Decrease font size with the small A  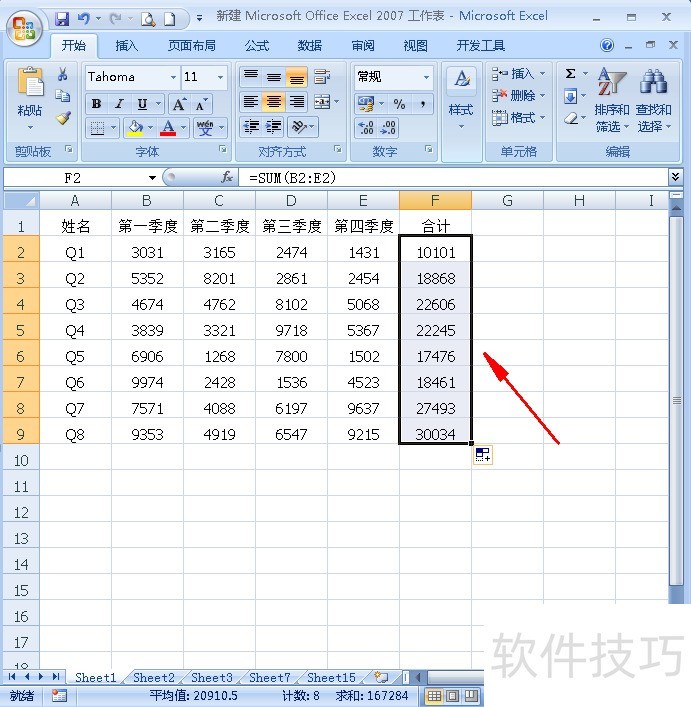201,105
